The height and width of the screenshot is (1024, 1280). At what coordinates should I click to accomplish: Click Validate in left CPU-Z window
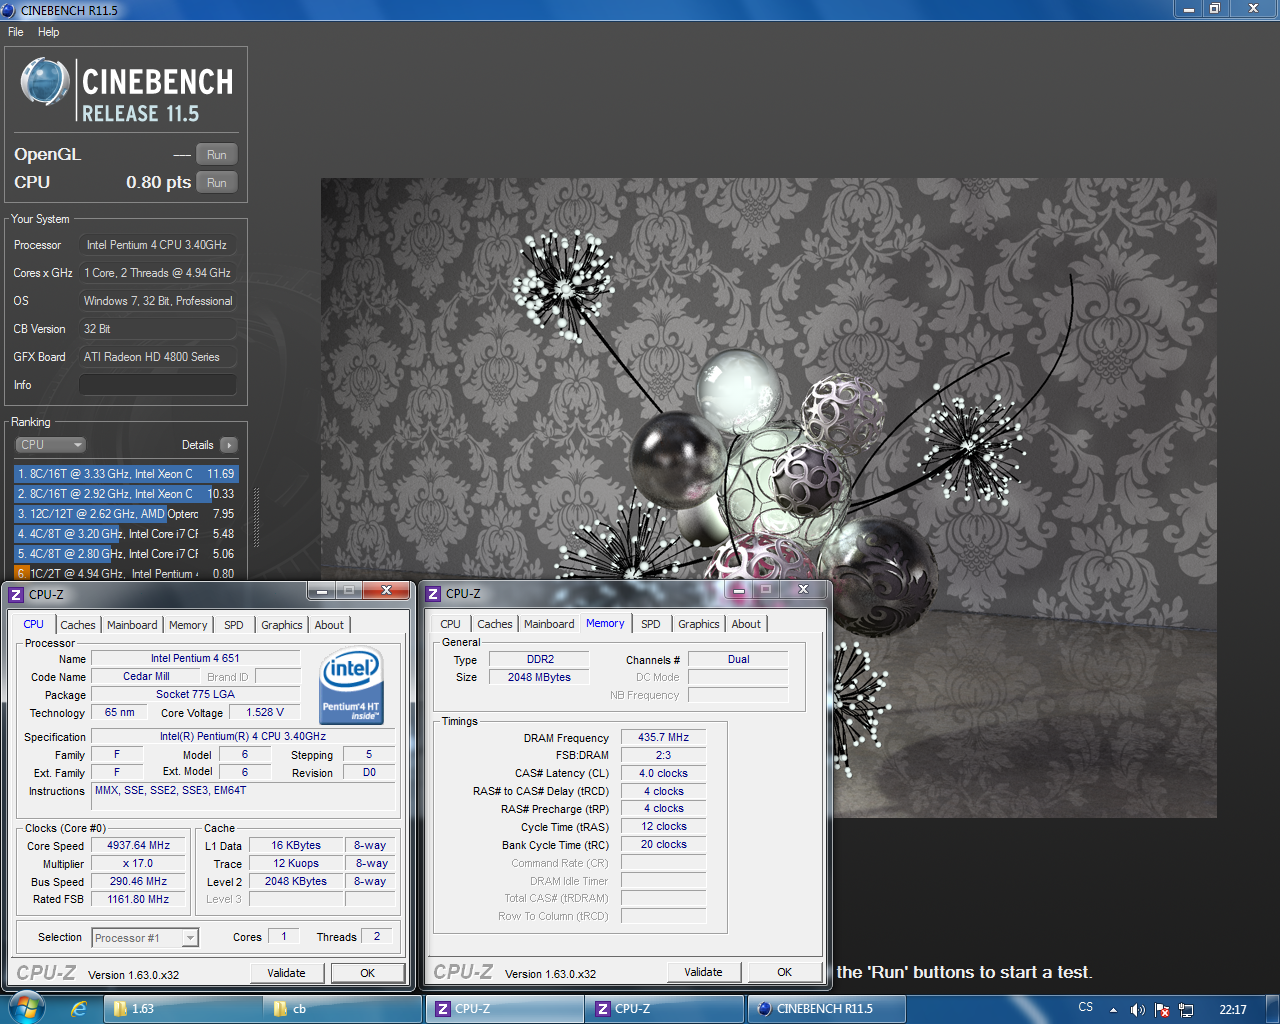click(x=286, y=973)
